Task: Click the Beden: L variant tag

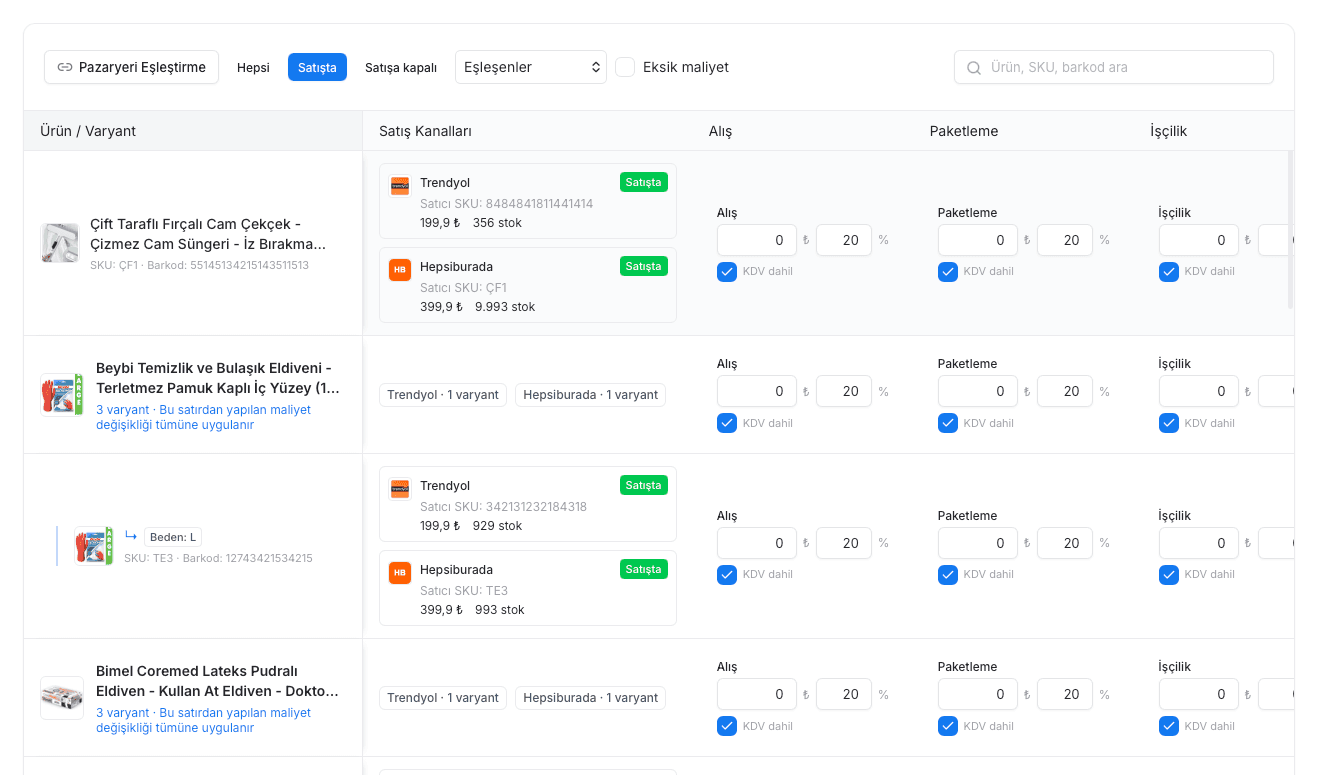Action: coord(173,537)
